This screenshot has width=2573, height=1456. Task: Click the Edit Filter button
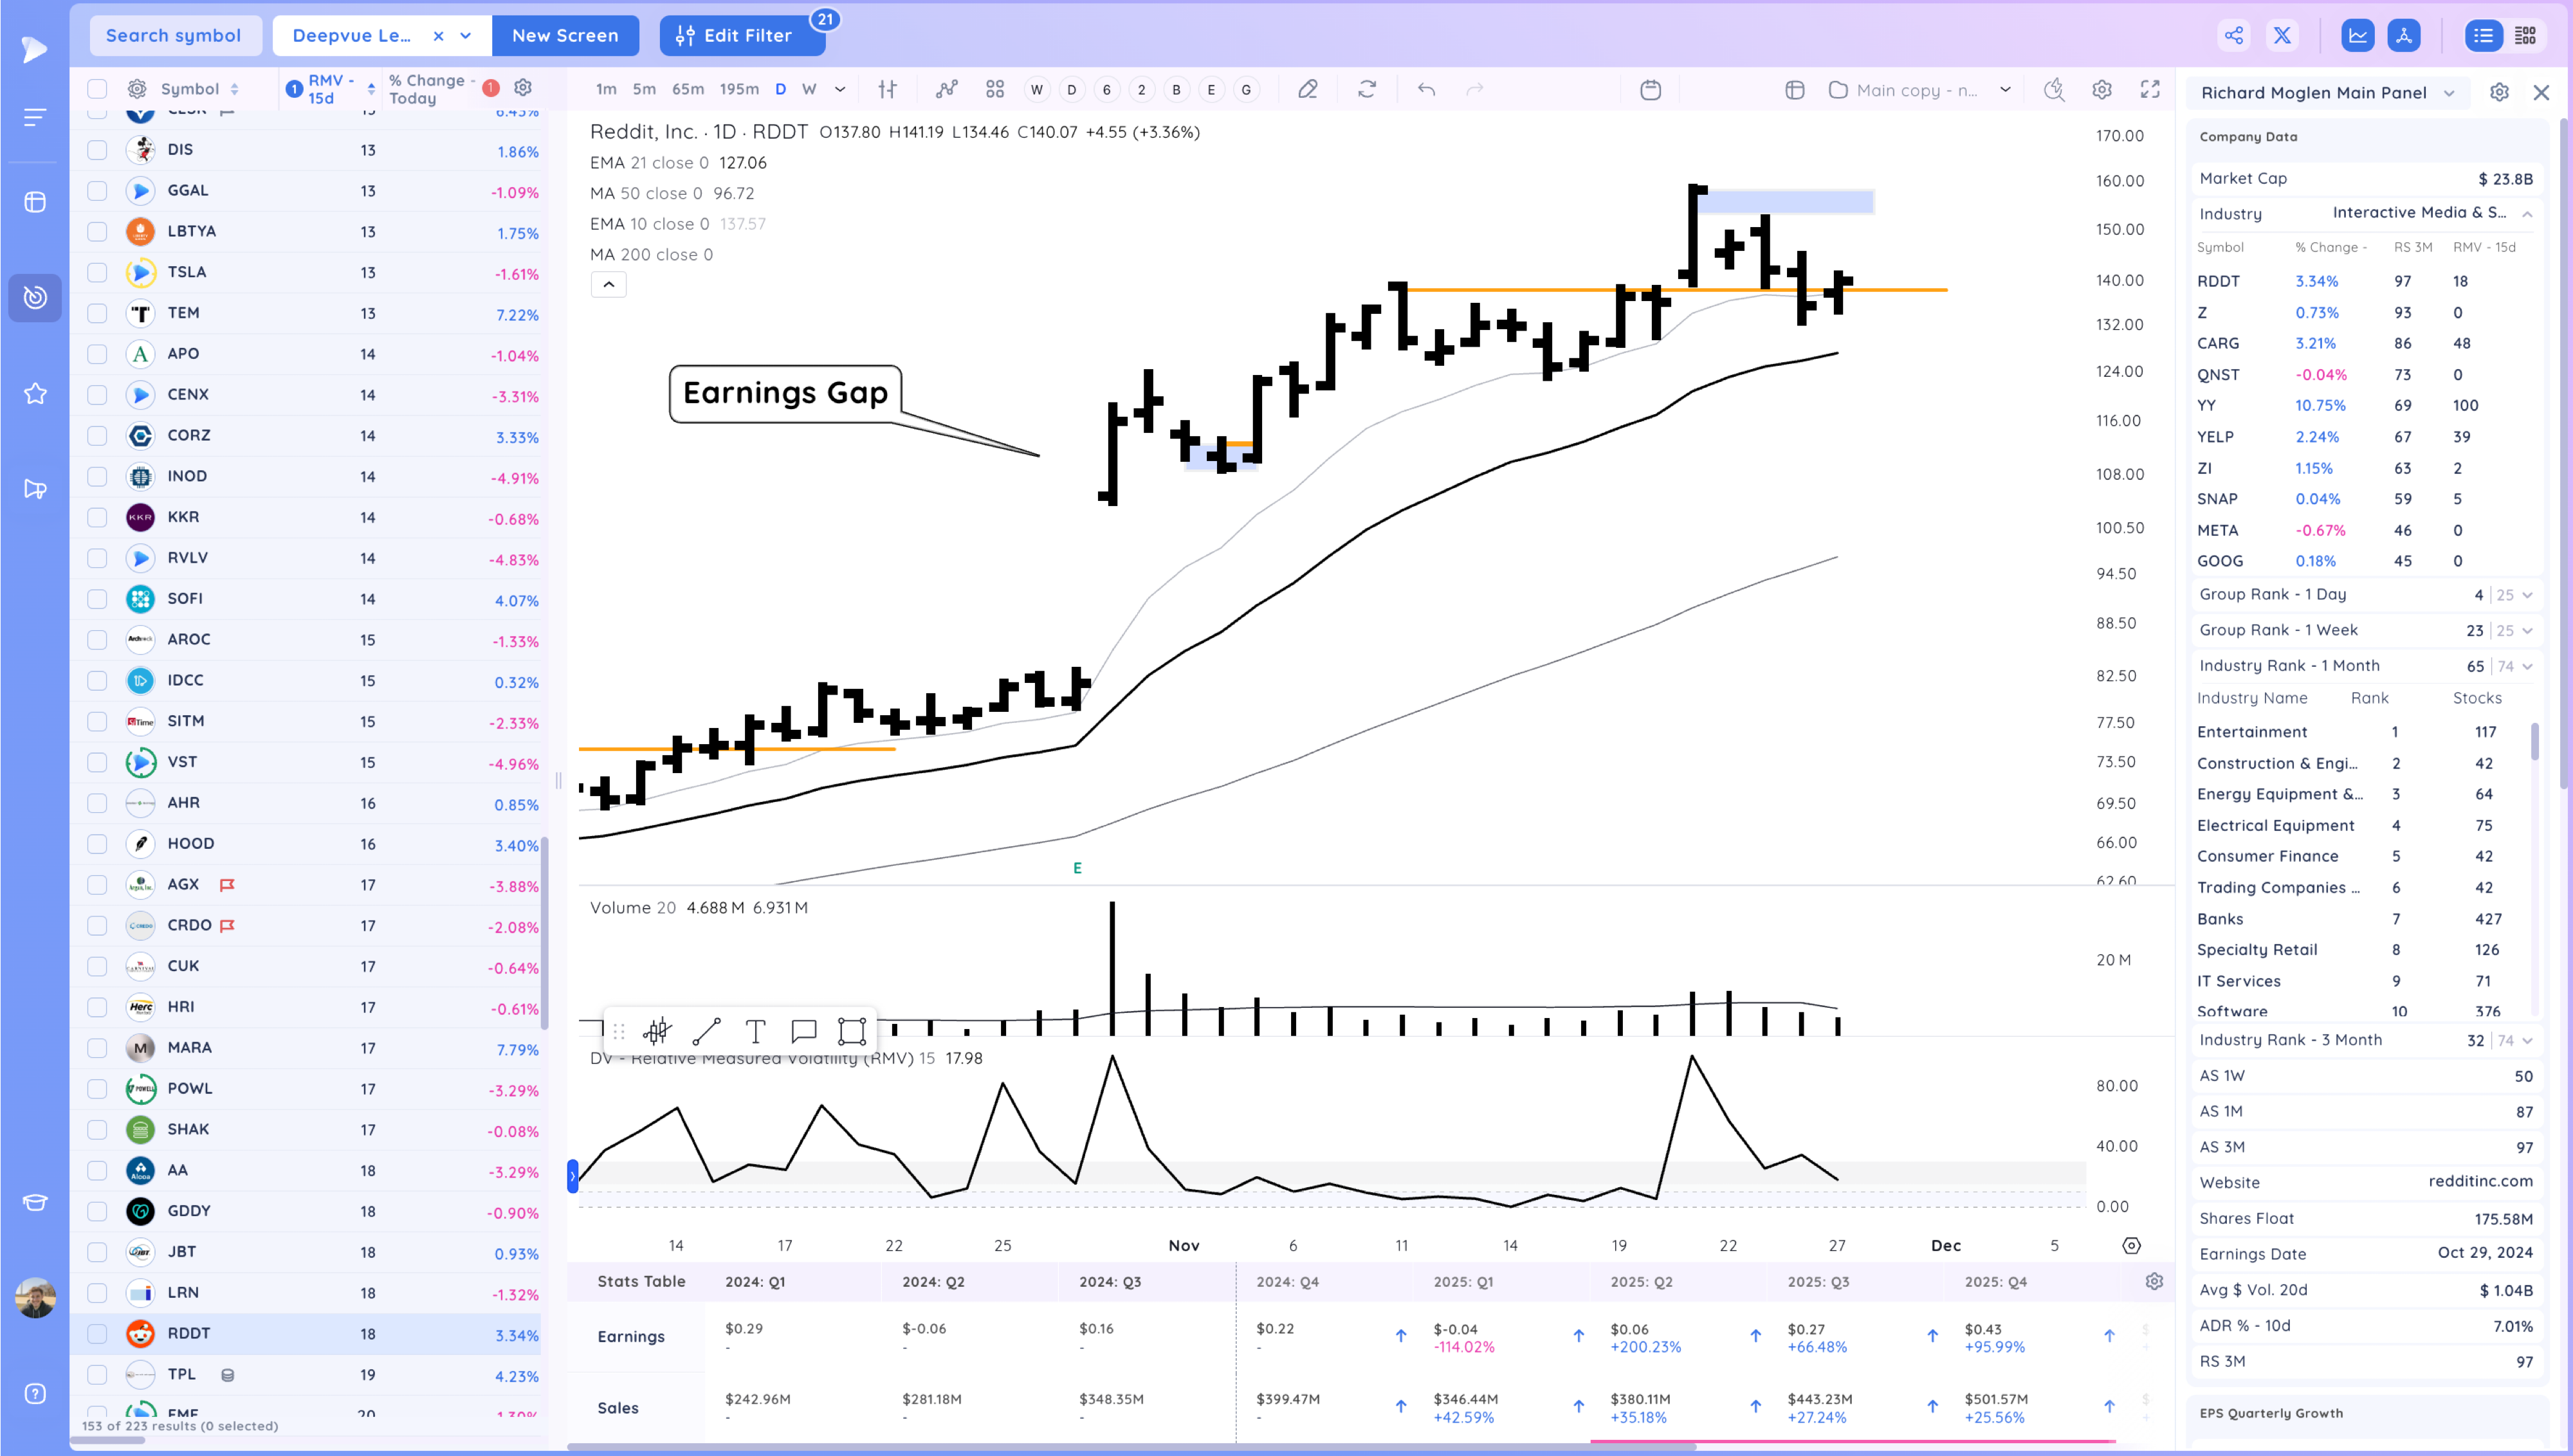pyautogui.click(x=741, y=36)
